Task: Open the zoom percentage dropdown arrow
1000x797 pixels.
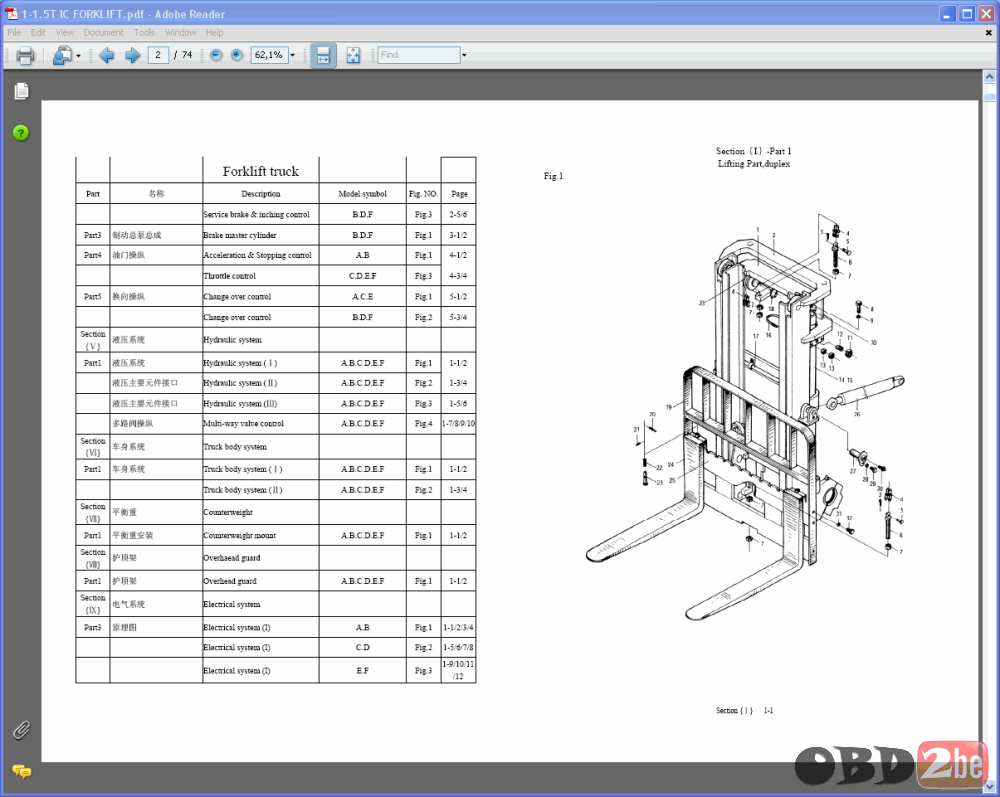Action: coord(293,55)
